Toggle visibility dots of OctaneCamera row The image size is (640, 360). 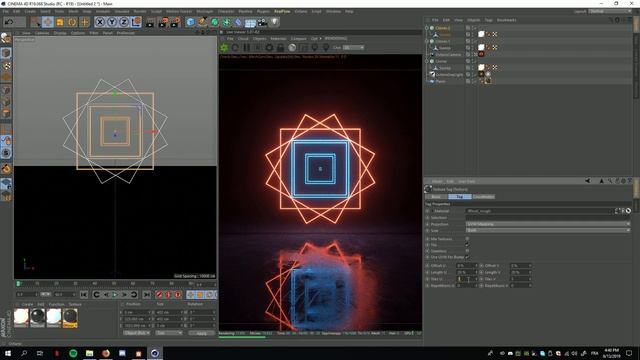click(x=473, y=54)
